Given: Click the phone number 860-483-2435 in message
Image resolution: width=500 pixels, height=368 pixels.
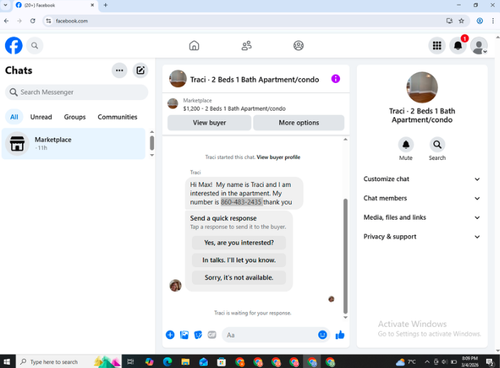Looking at the screenshot, I should point(241,202).
